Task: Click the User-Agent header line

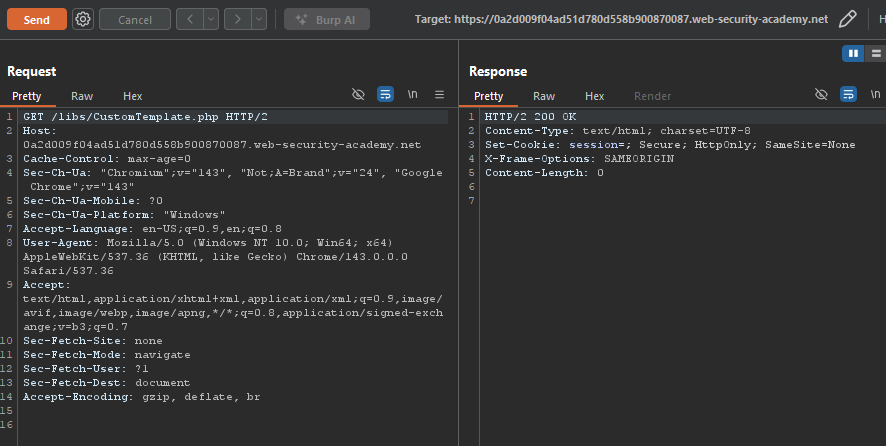Action: (215, 256)
